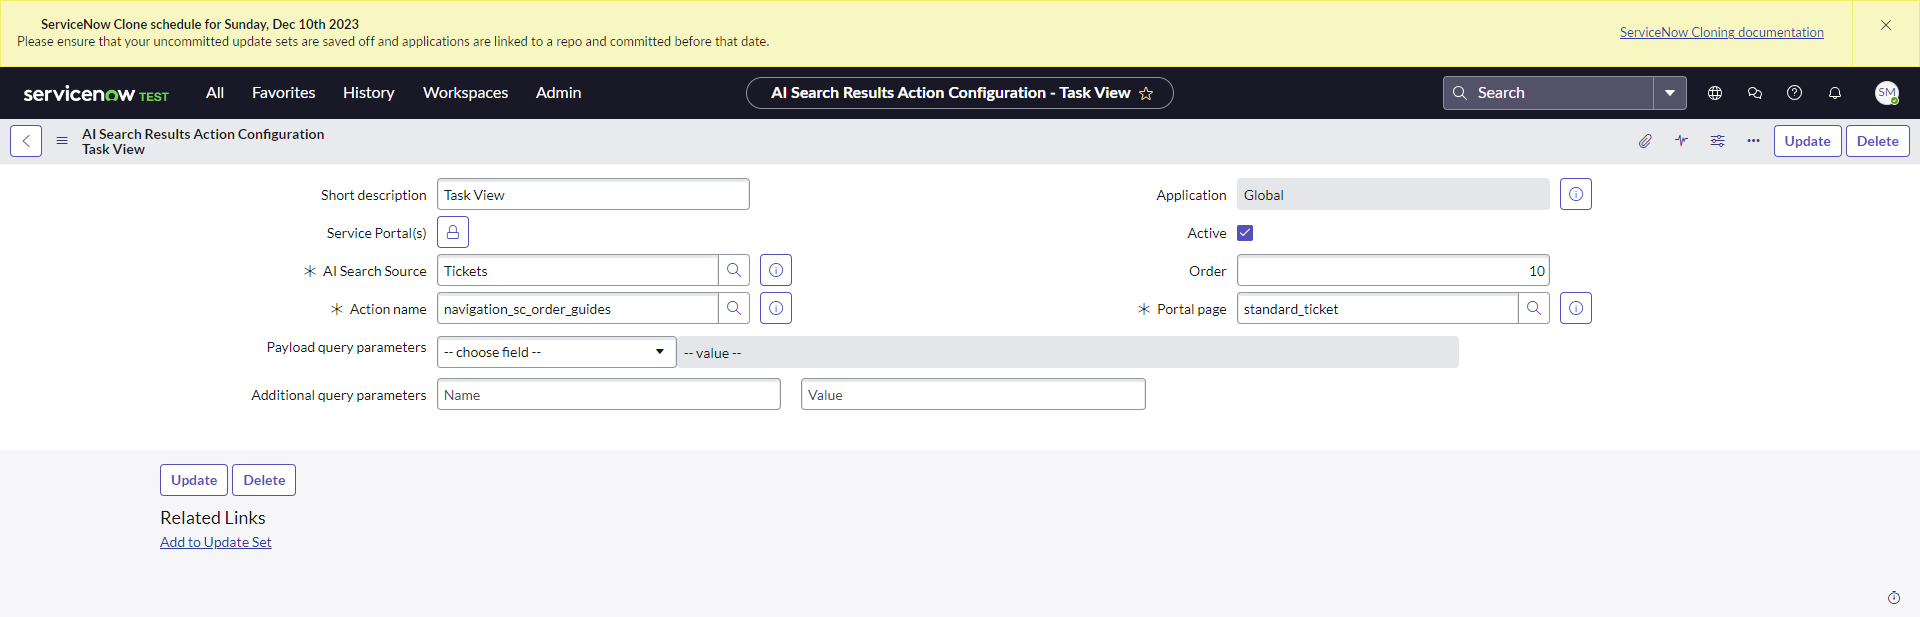
Task: Go back using the left chevron button
Action: (26, 141)
